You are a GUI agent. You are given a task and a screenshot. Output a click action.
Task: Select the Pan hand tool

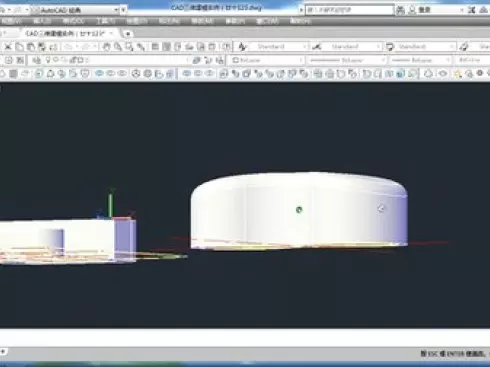pos(106,47)
